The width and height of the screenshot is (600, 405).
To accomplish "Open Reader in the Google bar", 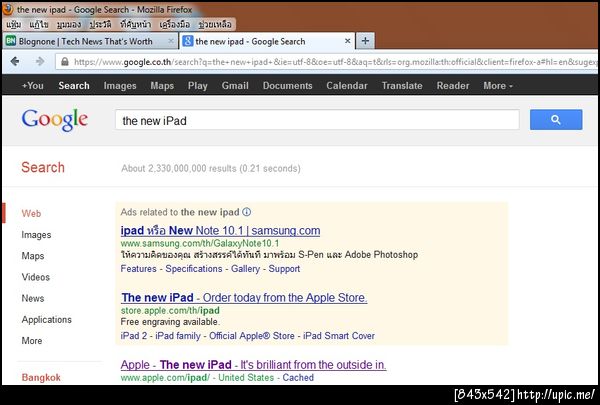I will [453, 85].
